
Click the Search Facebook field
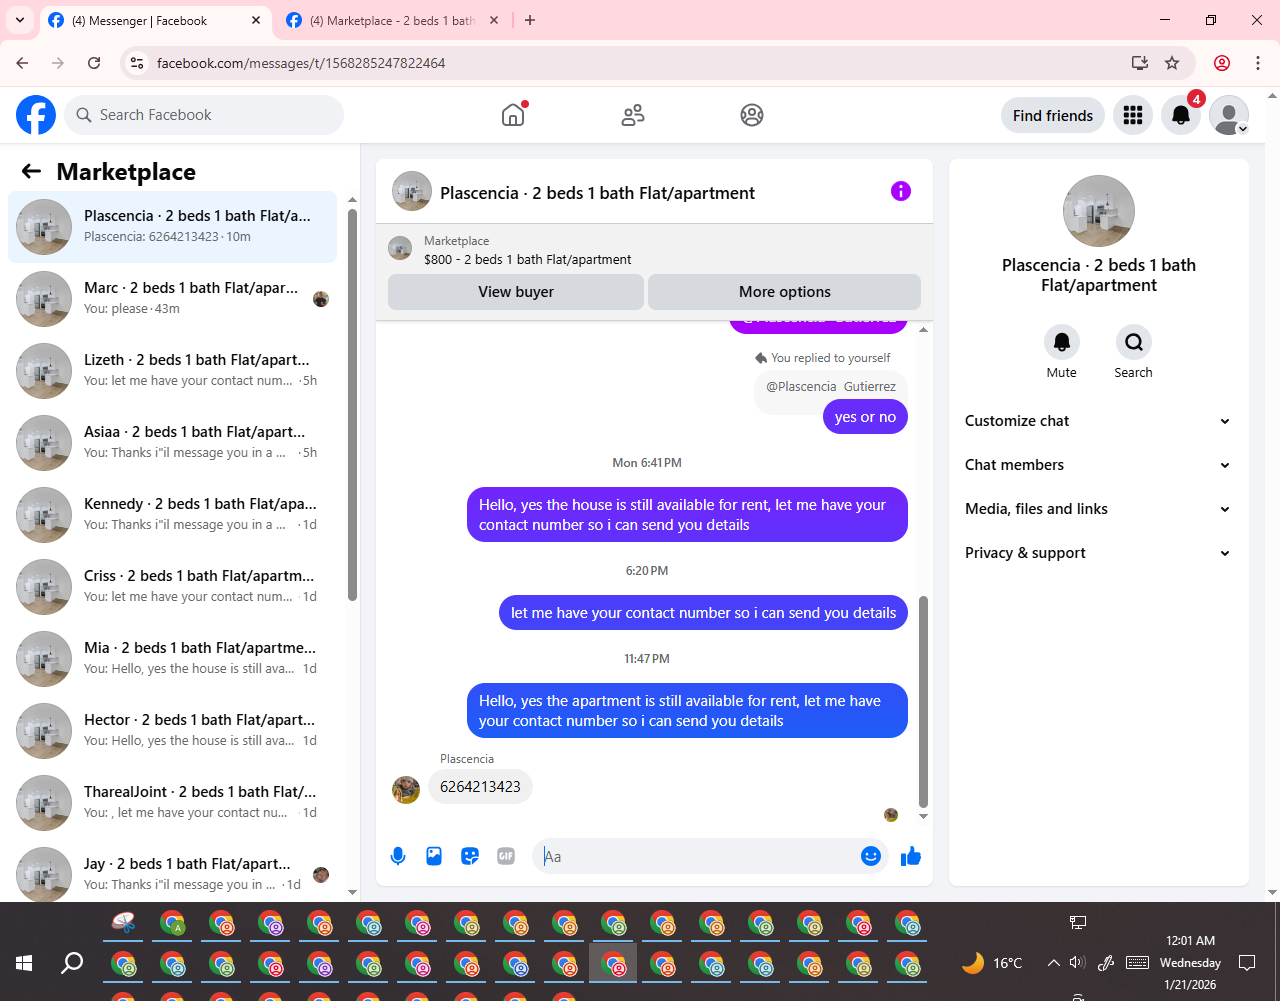coord(204,115)
